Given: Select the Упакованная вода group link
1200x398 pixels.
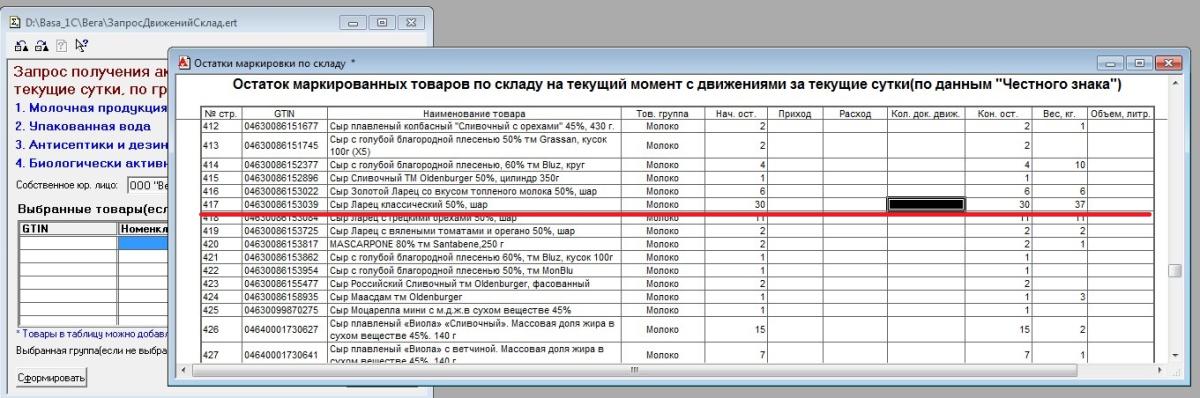Looking at the screenshot, I should pos(83,126).
